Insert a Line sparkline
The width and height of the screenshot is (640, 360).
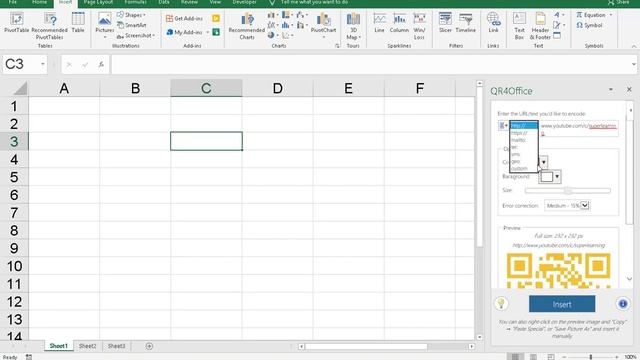coord(379,23)
